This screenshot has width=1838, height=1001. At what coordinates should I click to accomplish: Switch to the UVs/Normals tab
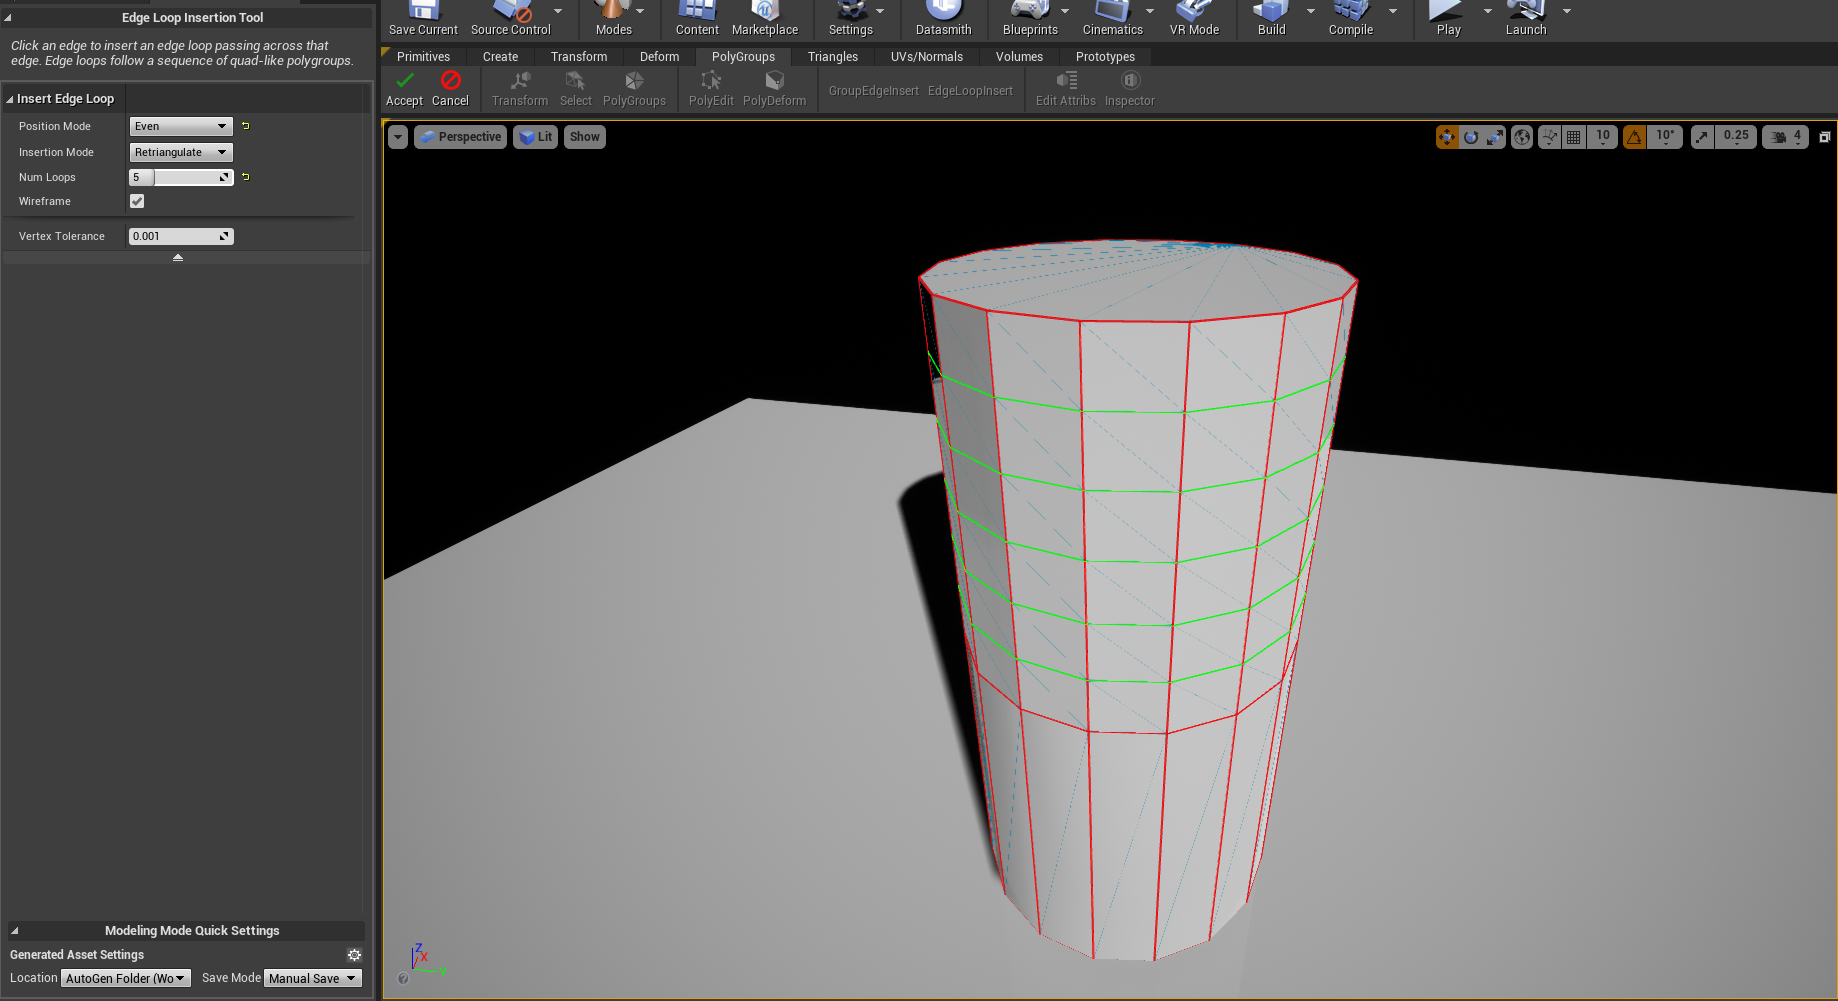[926, 57]
